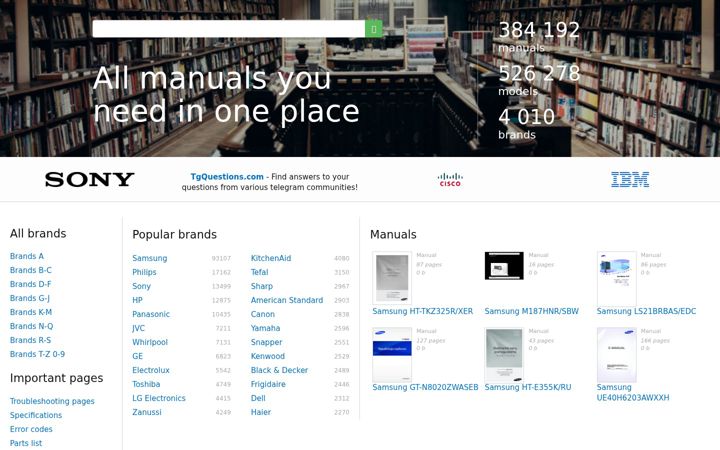This screenshot has height=450, width=720.
Task: Select KitchenAid brand link
Action: coord(271,258)
